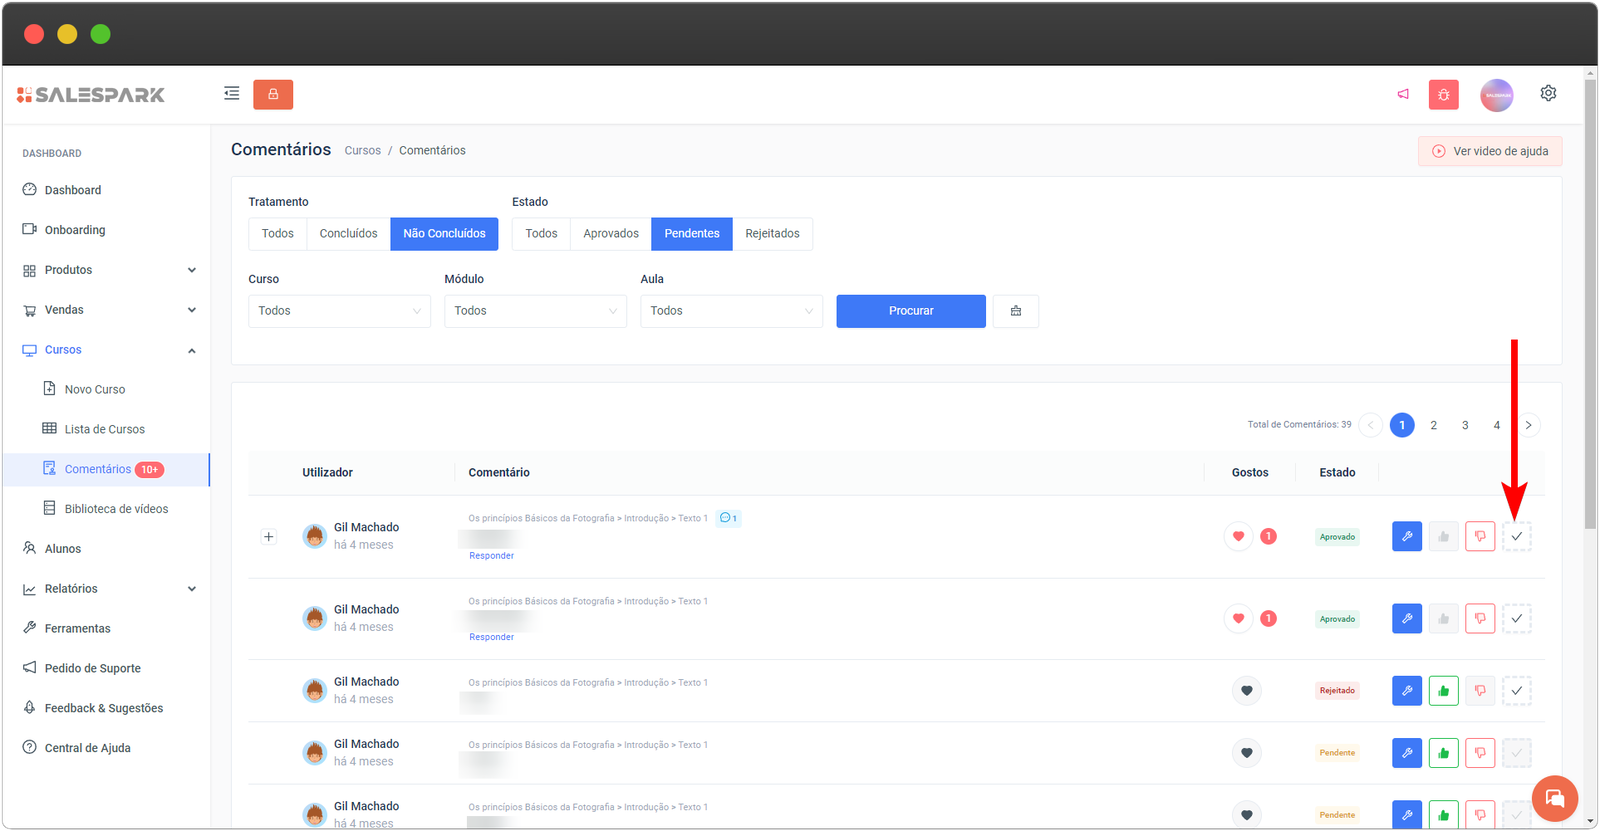Go to page 2 of comments

coord(1433,425)
